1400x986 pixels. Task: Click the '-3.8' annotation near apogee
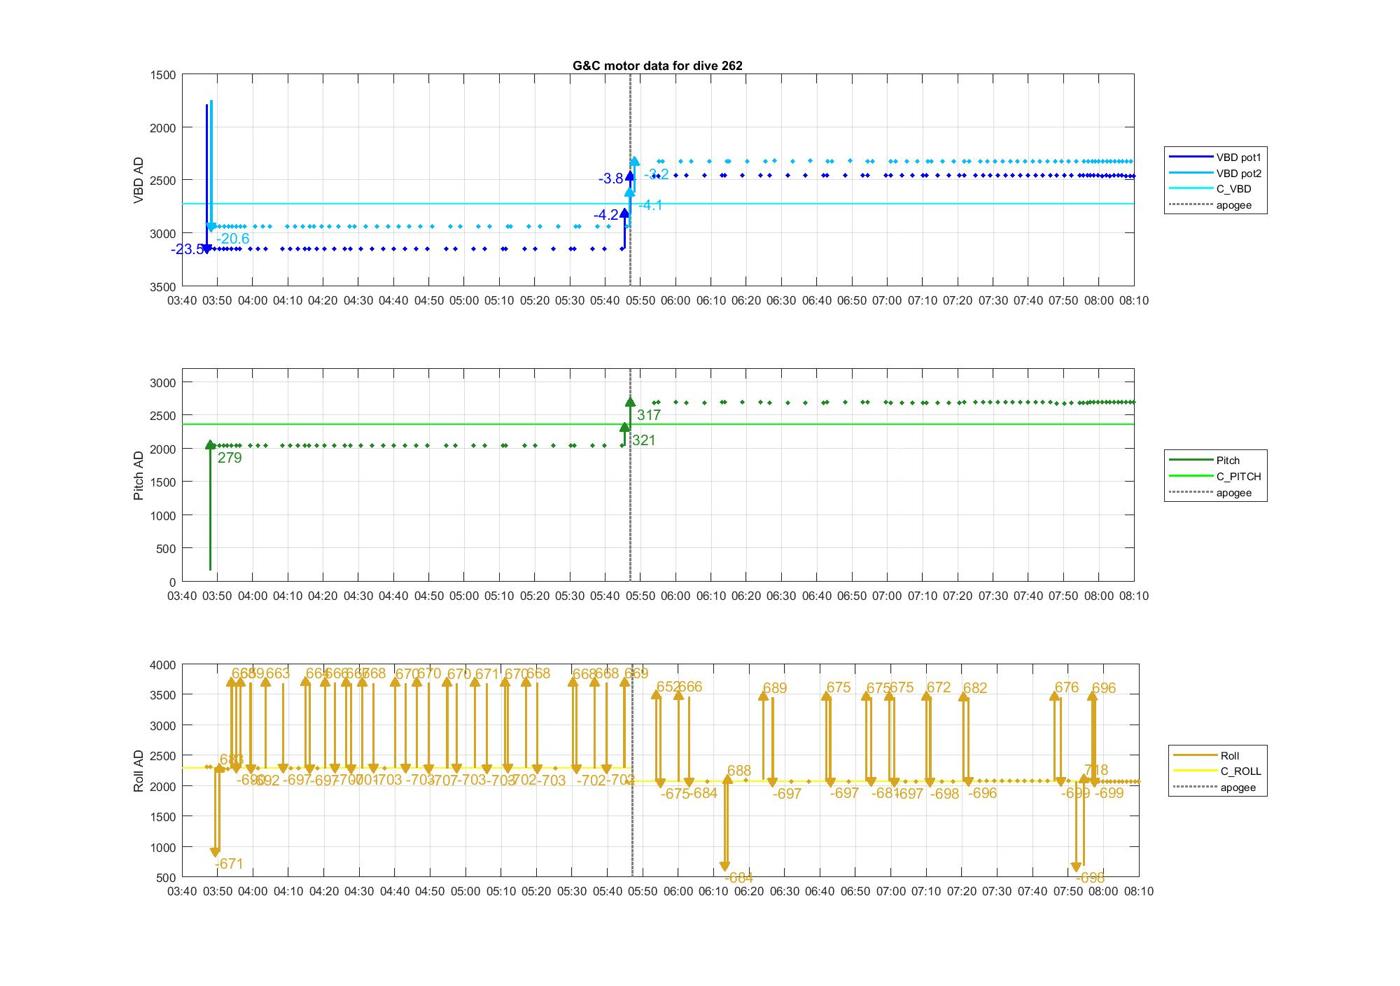click(x=611, y=178)
